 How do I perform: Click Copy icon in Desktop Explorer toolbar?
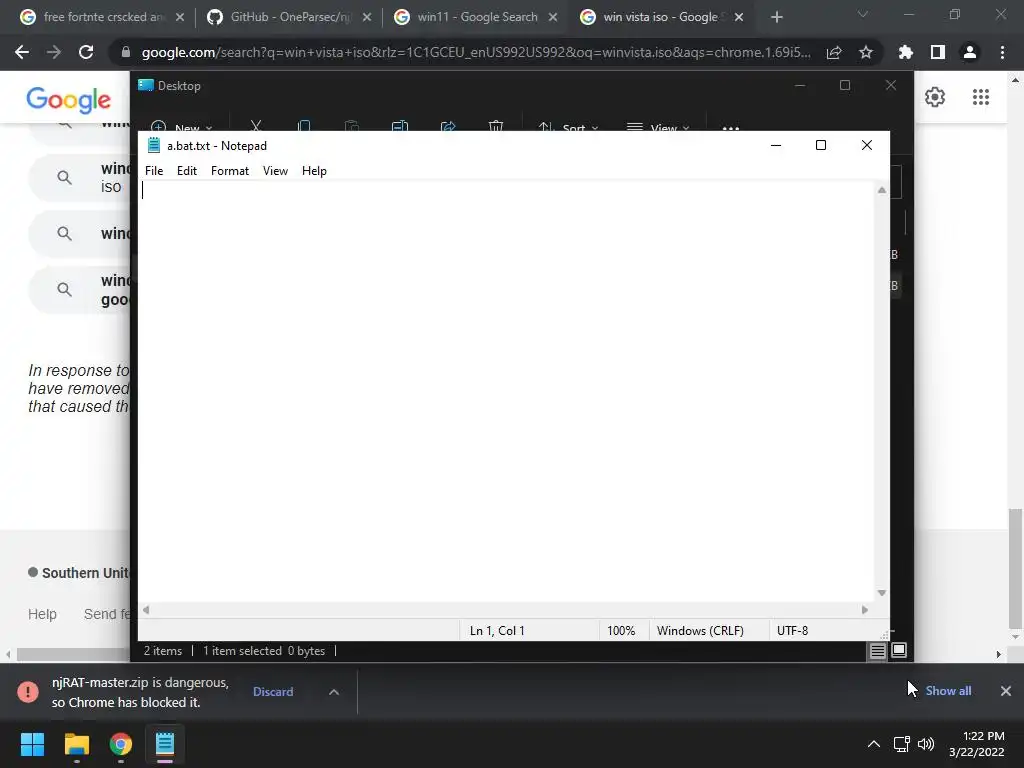[x=304, y=125]
